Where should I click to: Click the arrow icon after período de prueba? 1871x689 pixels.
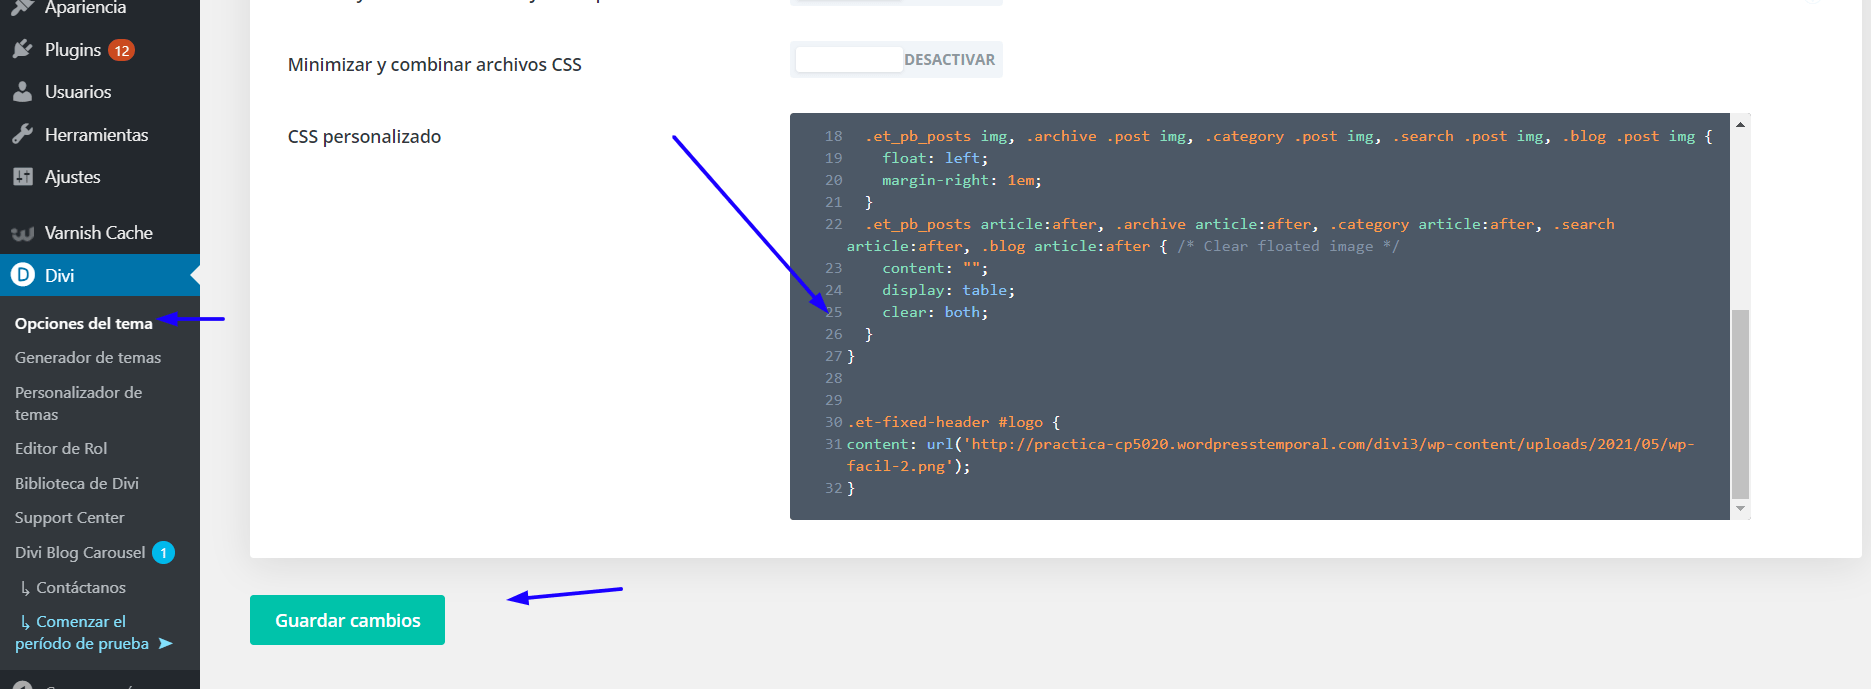coord(165,643)
